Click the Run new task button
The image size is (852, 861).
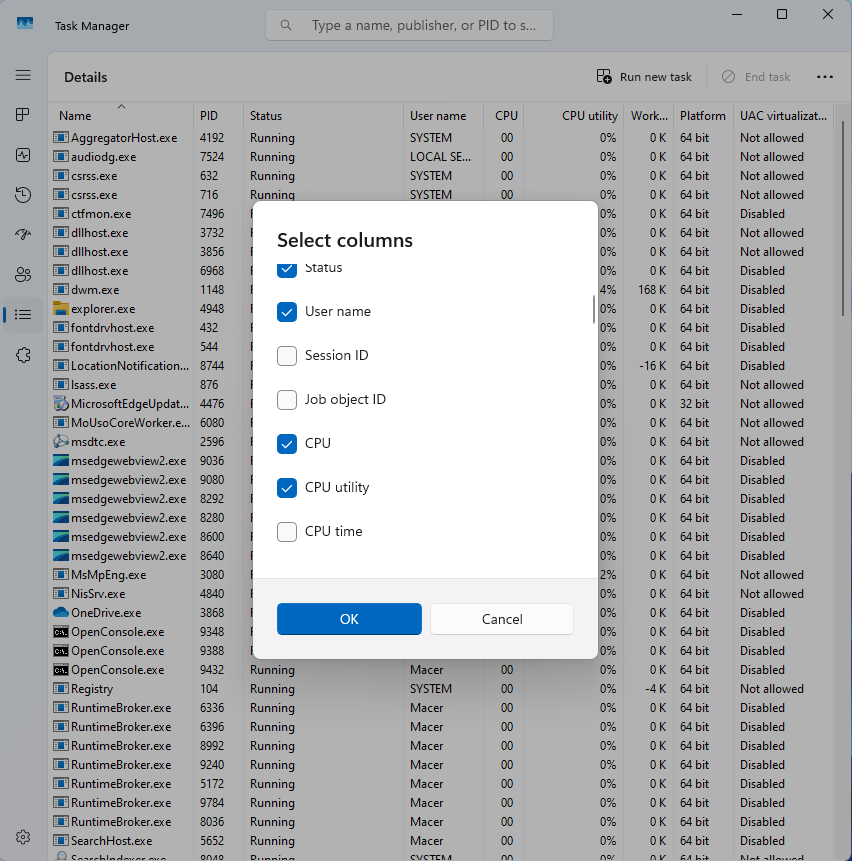[644, 77]
